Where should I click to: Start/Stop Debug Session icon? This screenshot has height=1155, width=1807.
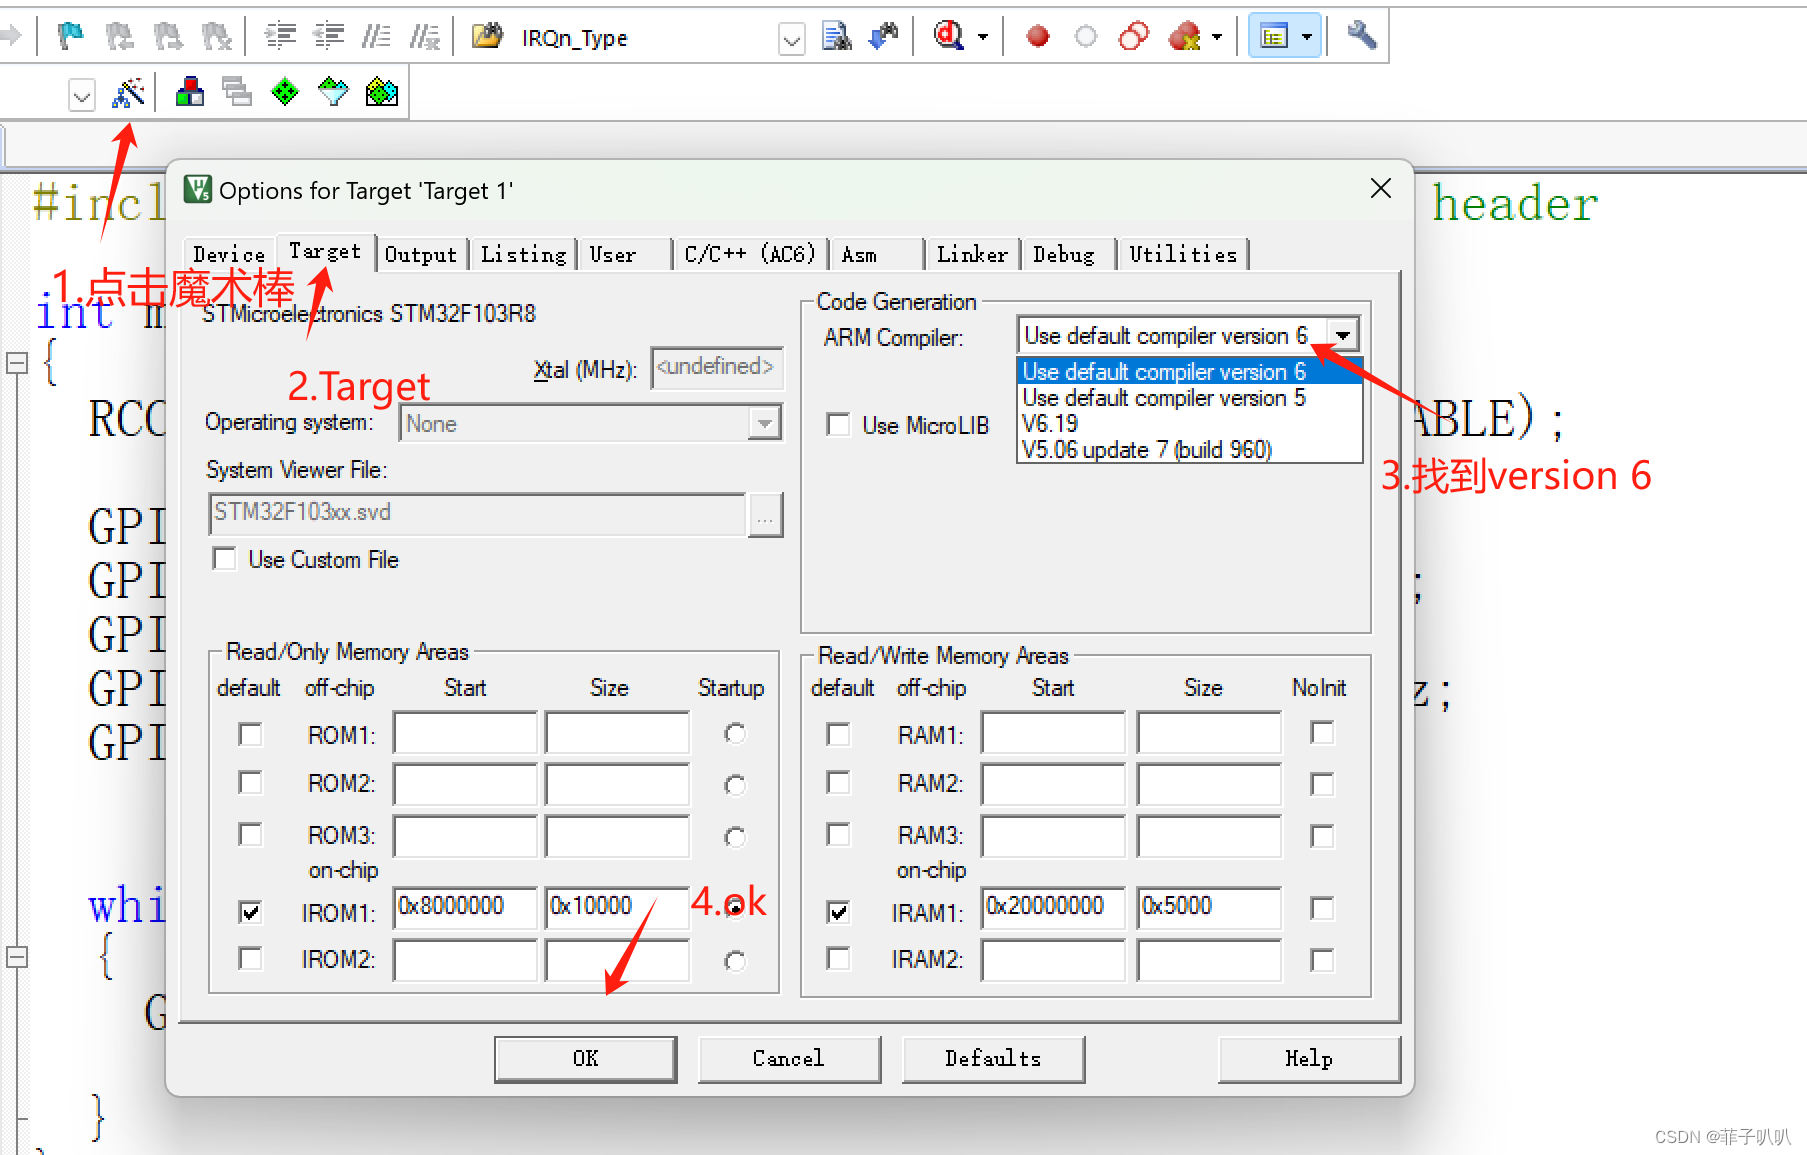pos(948,37)
